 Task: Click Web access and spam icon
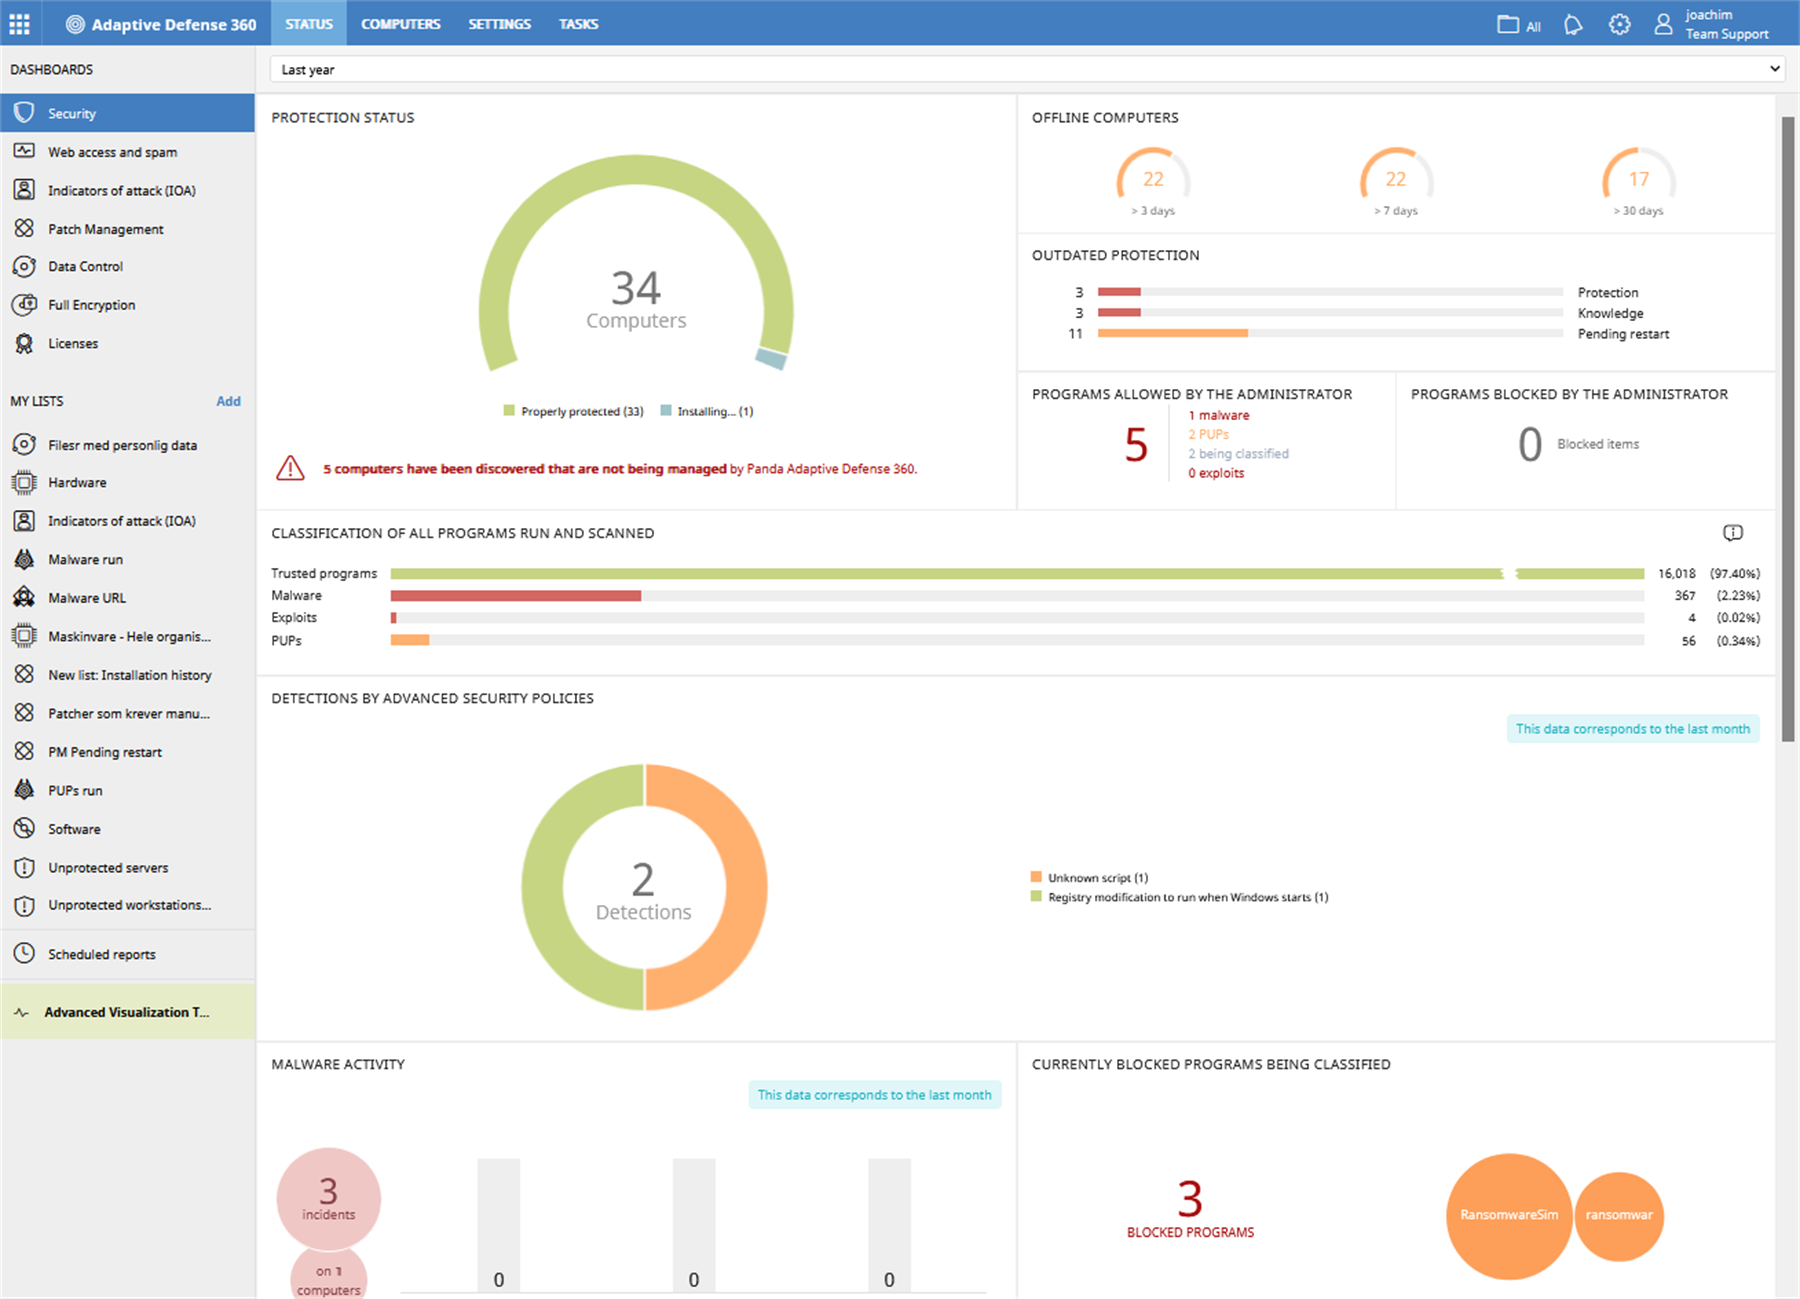25,151
